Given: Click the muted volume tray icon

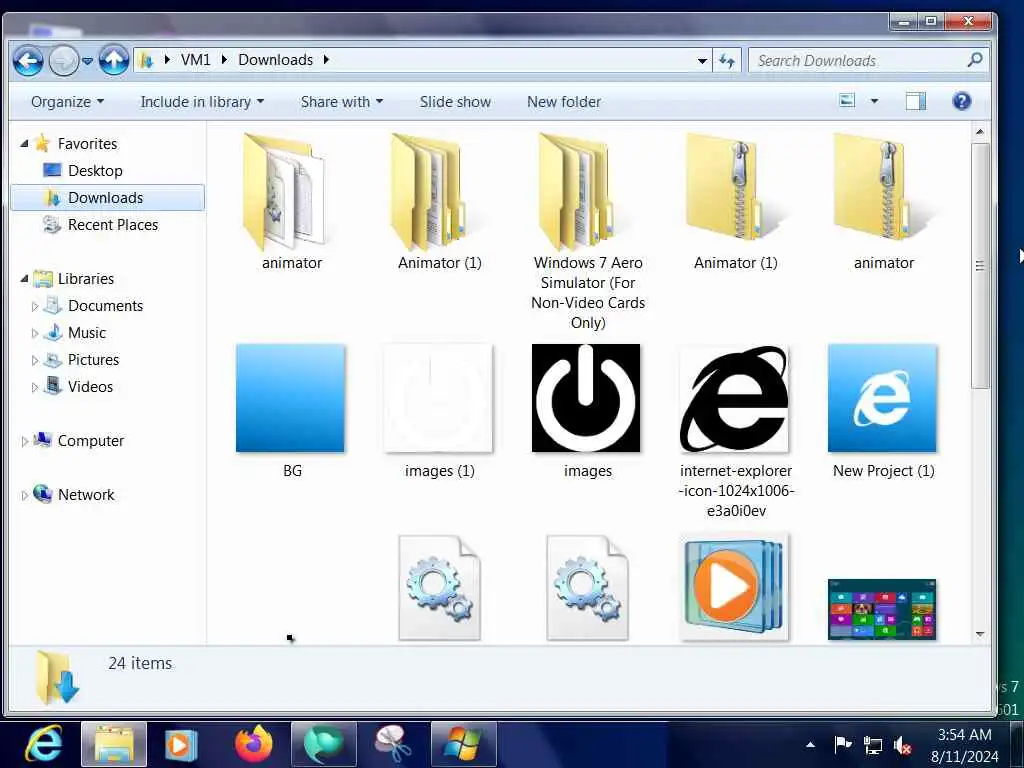Looking at the screenshot, I should pyautogui.click(x=903, y=745).
